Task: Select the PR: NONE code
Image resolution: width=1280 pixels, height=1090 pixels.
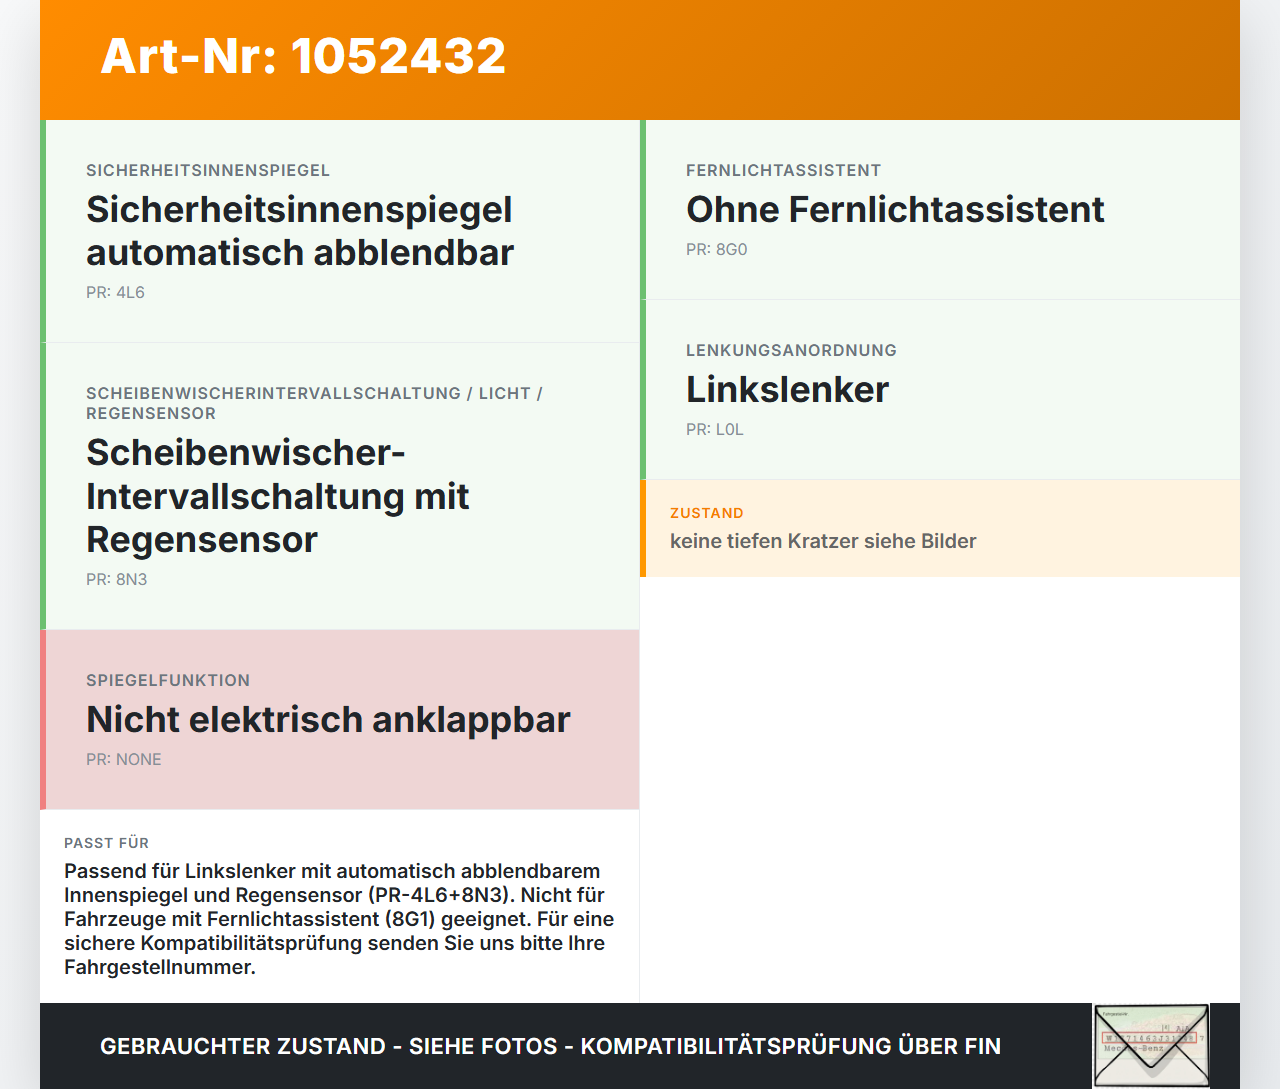Action: click(x=123, y=760)
